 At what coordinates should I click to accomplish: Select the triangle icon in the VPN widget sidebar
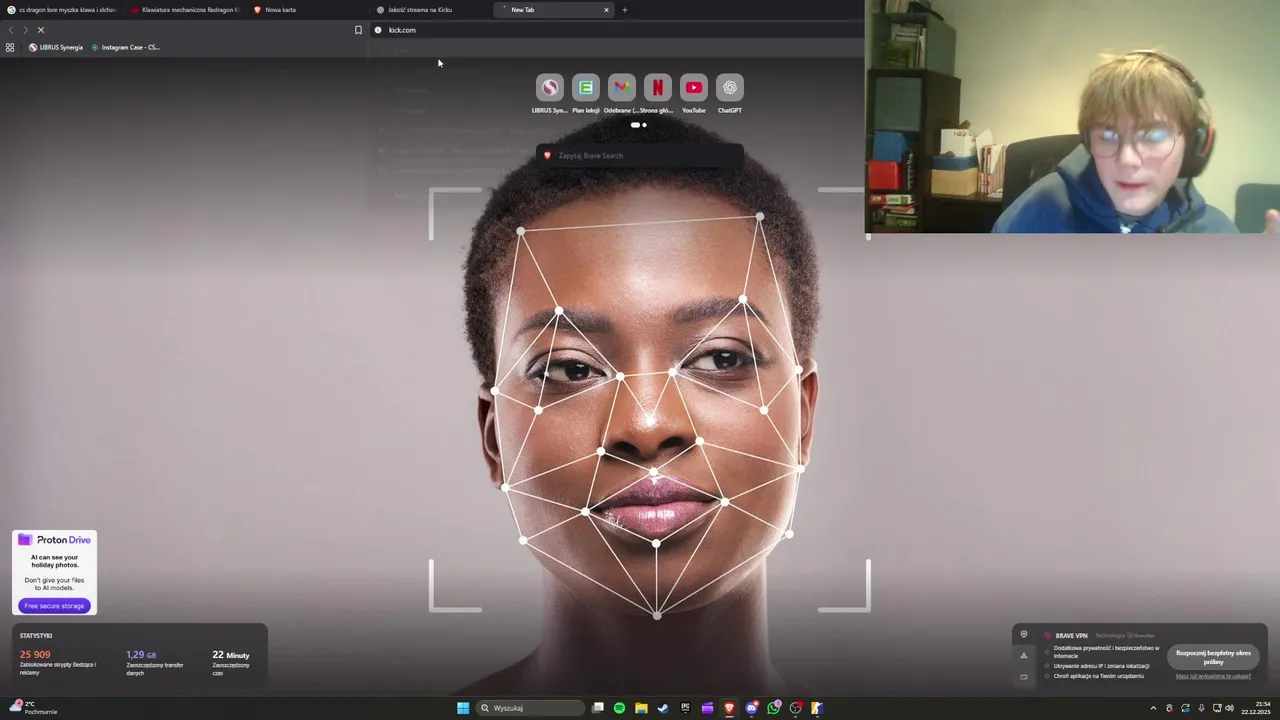[x=1023, y=656]
